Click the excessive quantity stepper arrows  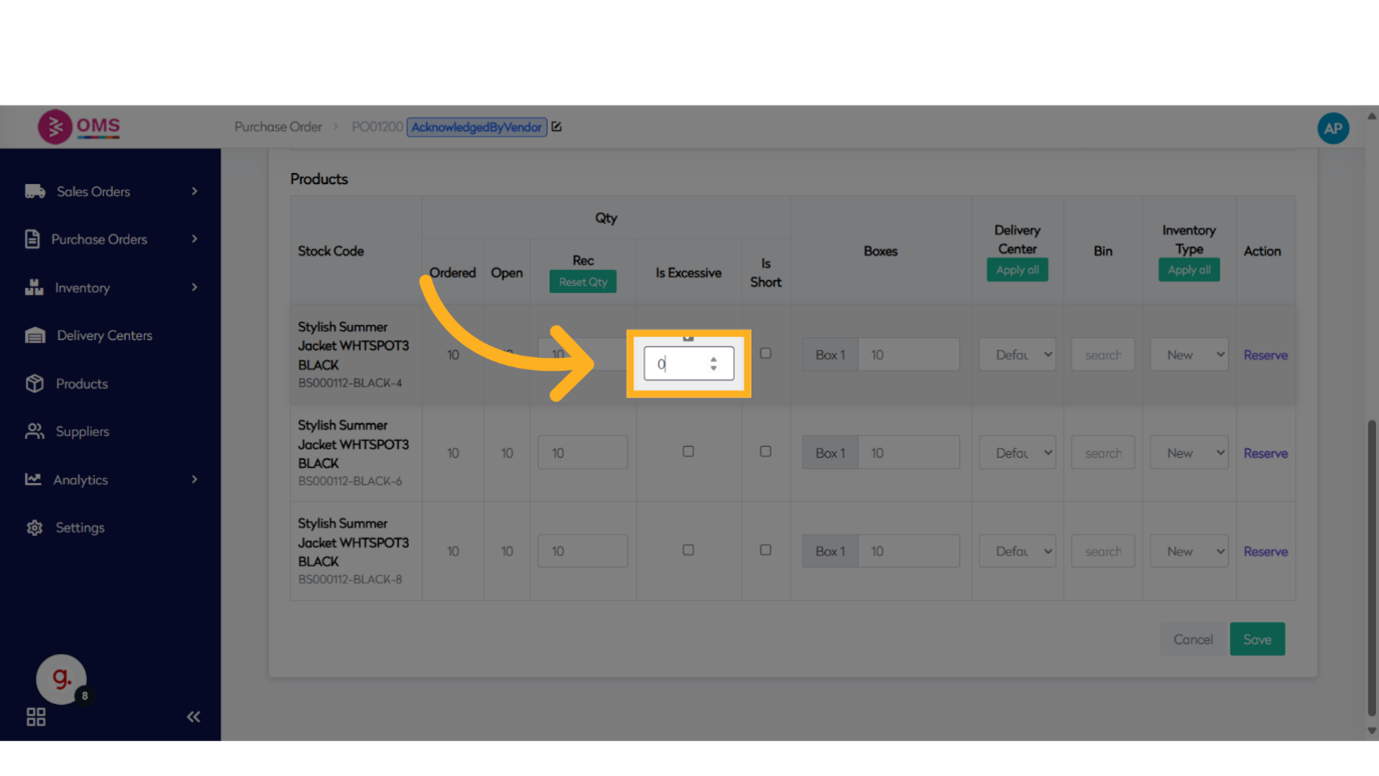[713, 364]
